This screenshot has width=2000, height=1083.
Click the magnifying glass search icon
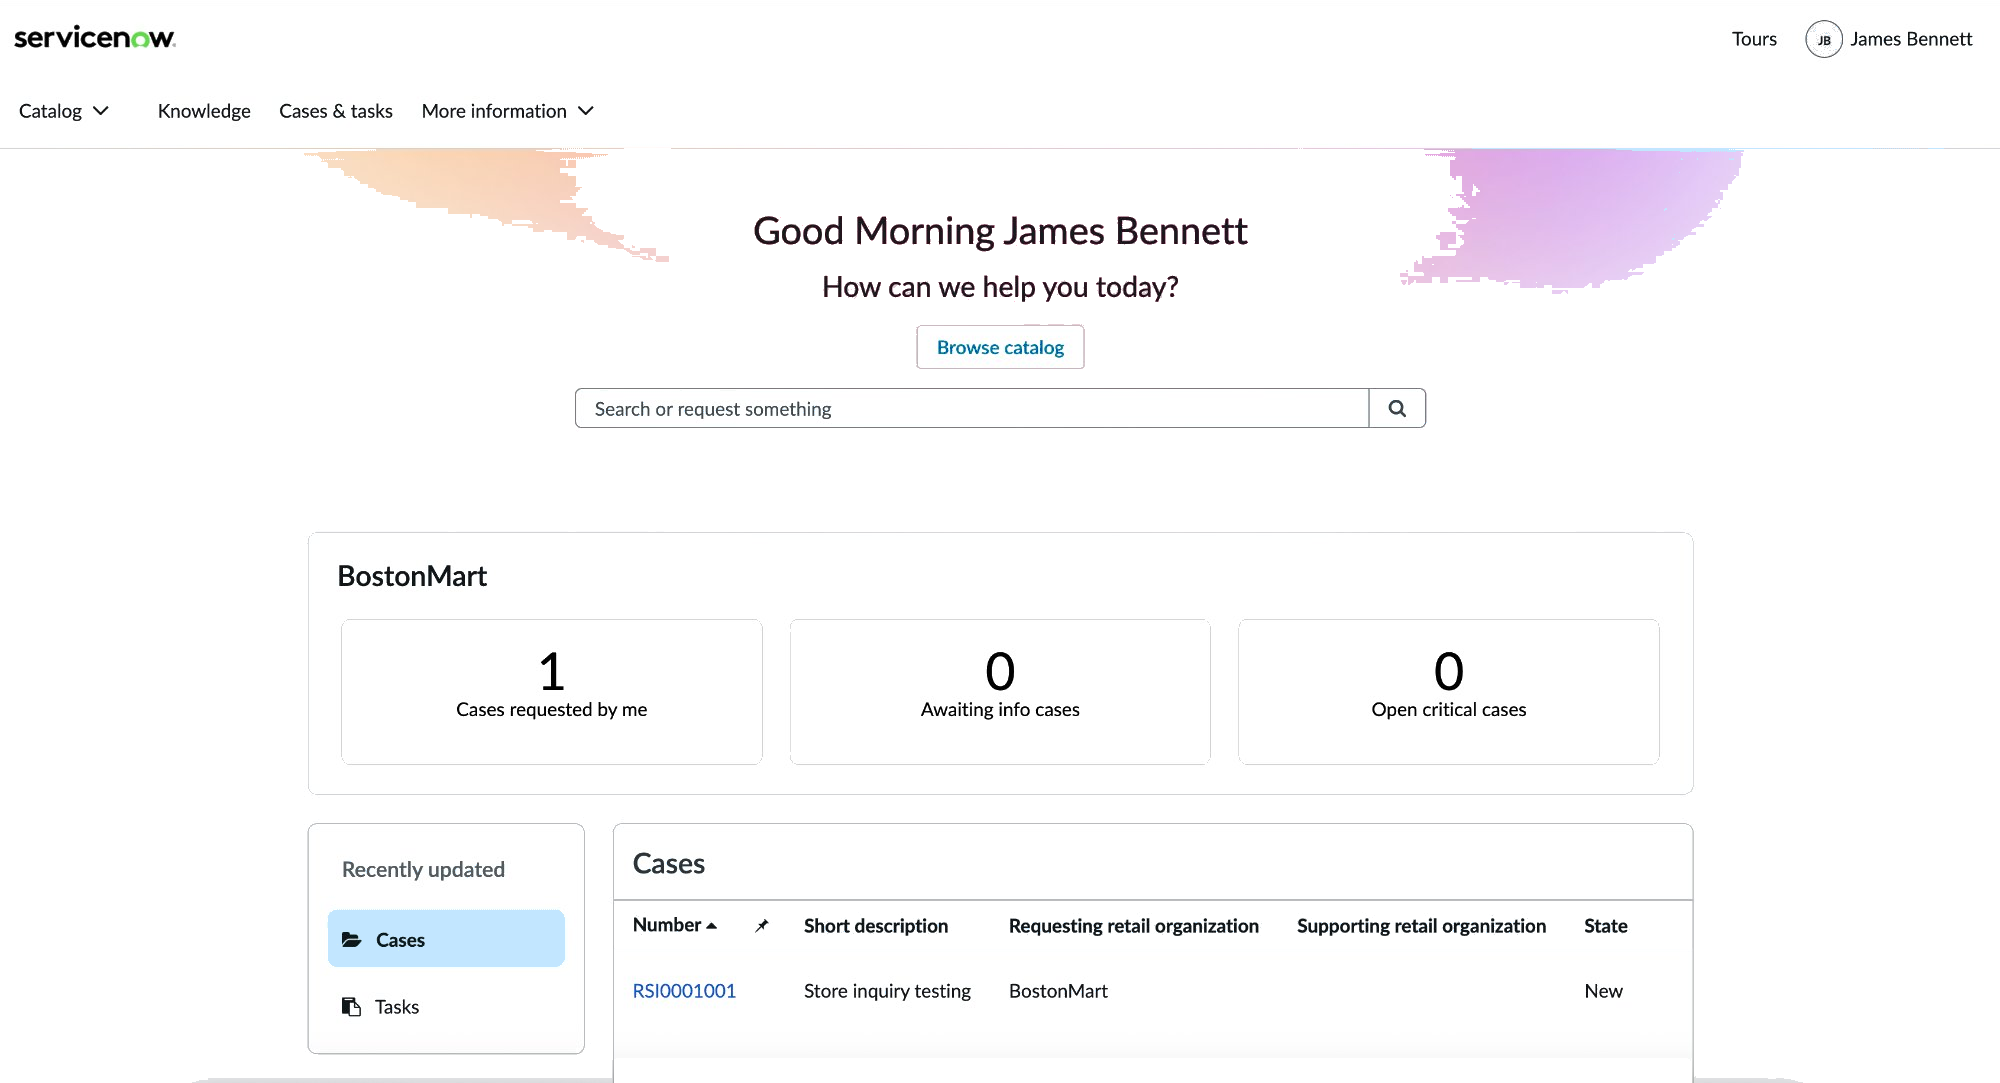pyautogui.click(x=1397, y=408)
